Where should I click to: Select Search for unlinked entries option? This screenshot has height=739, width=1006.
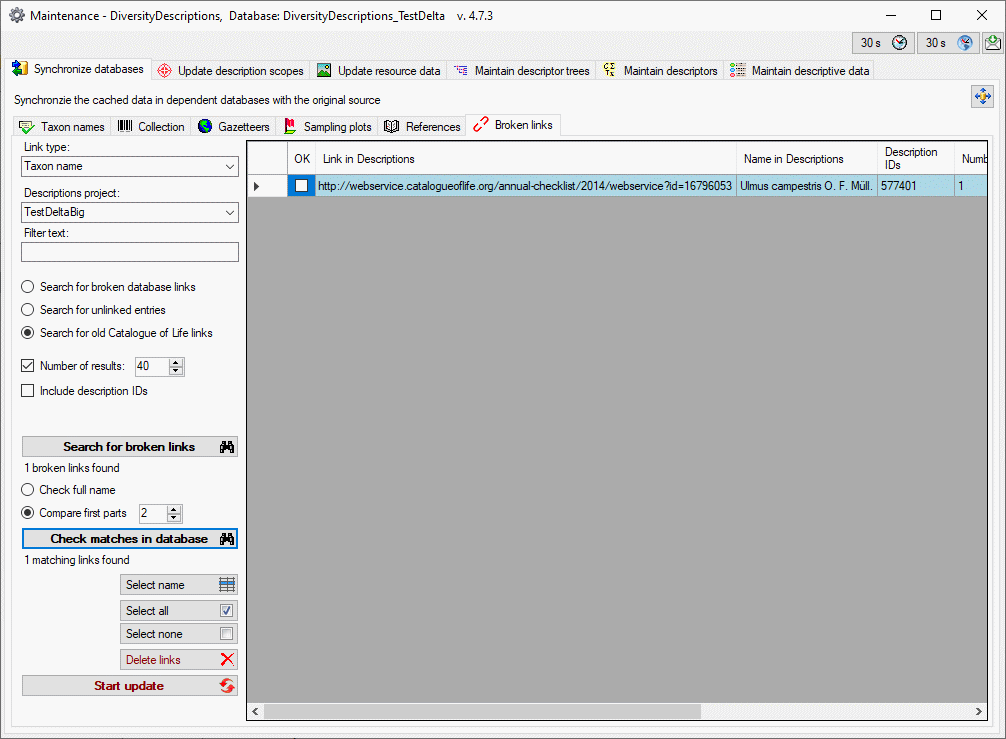(28, 310)
